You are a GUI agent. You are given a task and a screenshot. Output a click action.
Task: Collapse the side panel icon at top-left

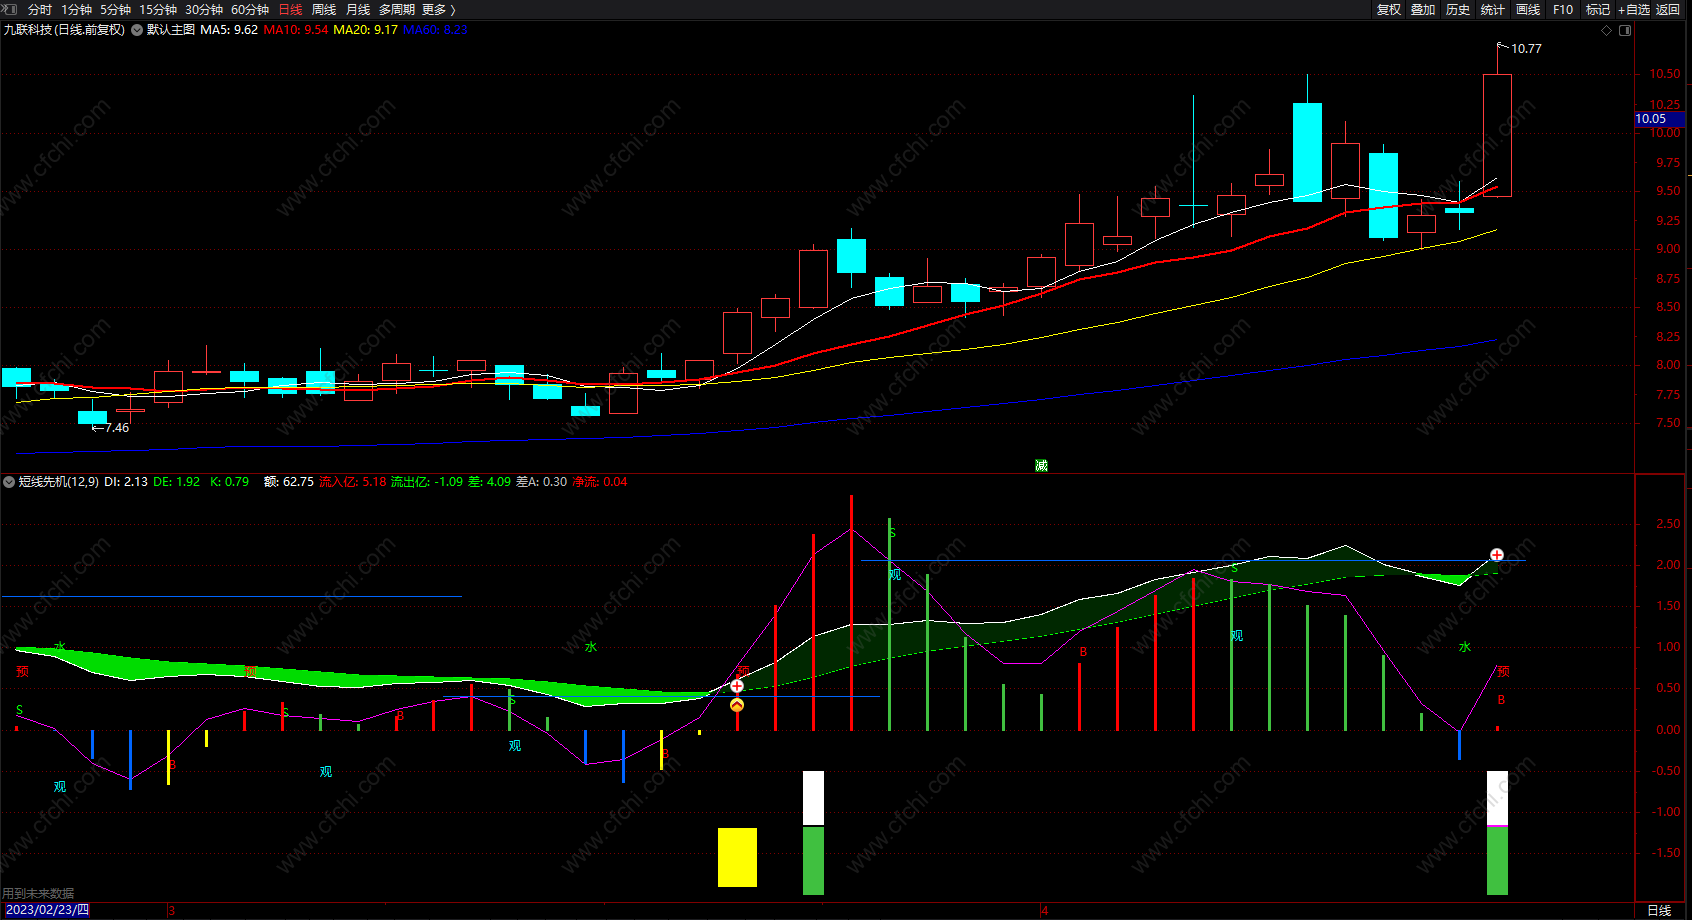[10, 9]
